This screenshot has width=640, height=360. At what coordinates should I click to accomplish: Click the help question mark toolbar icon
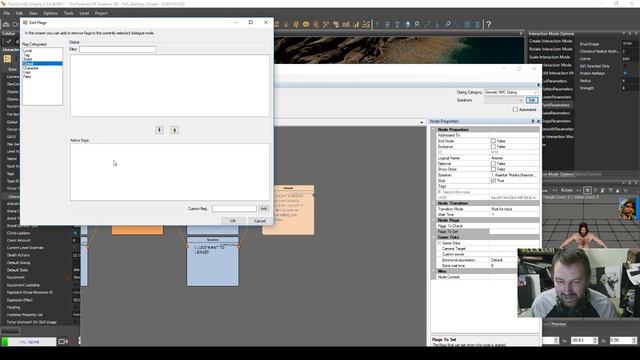(488, 24)
